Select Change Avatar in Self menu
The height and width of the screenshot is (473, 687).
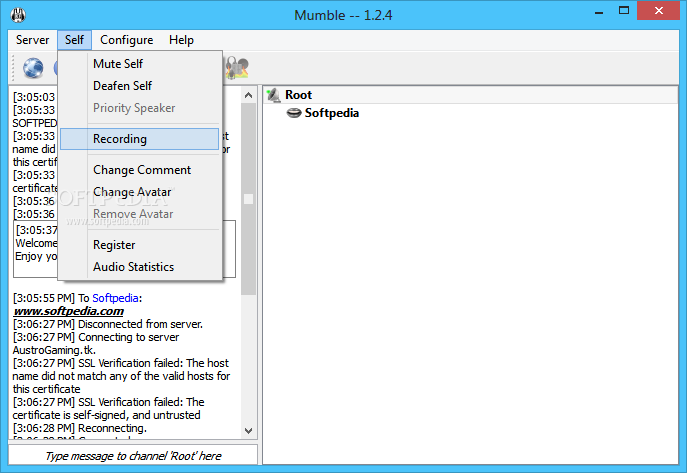tap(139, 192)
